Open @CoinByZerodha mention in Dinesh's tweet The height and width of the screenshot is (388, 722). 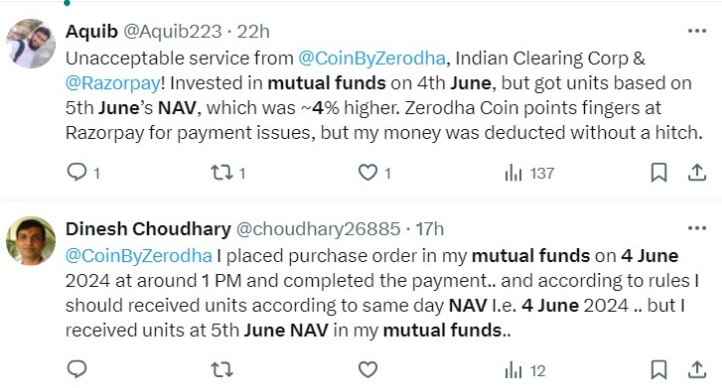(x=139, y=256)
